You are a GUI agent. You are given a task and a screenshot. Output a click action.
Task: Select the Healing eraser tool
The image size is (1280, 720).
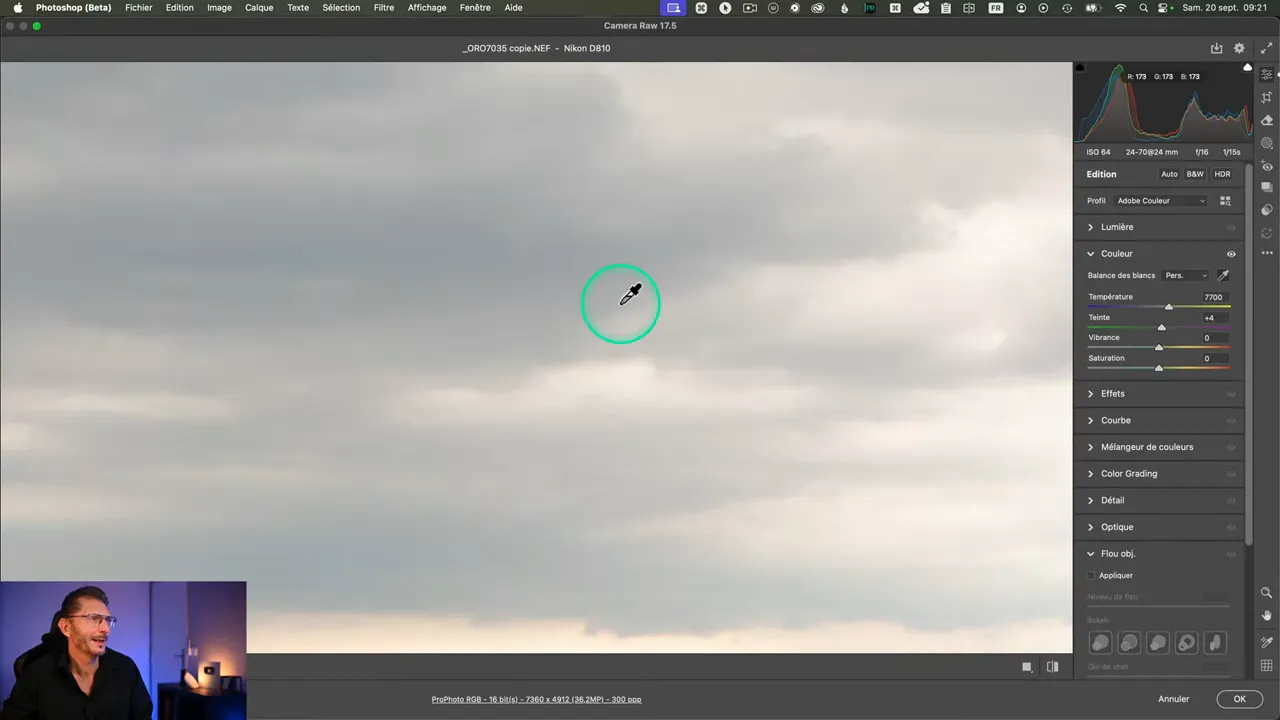coord(1267,120)
